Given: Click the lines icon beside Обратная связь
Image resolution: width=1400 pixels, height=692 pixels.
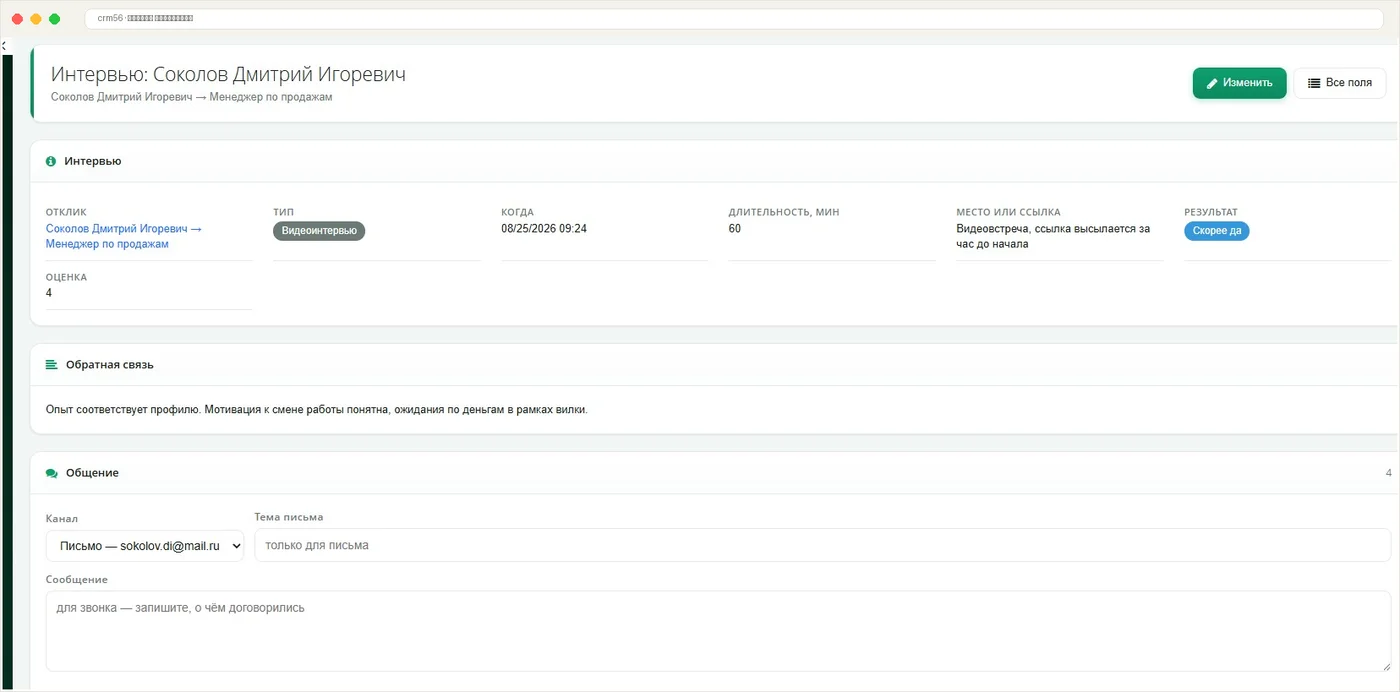Looking at the screenshot, I should click(52, 365).
